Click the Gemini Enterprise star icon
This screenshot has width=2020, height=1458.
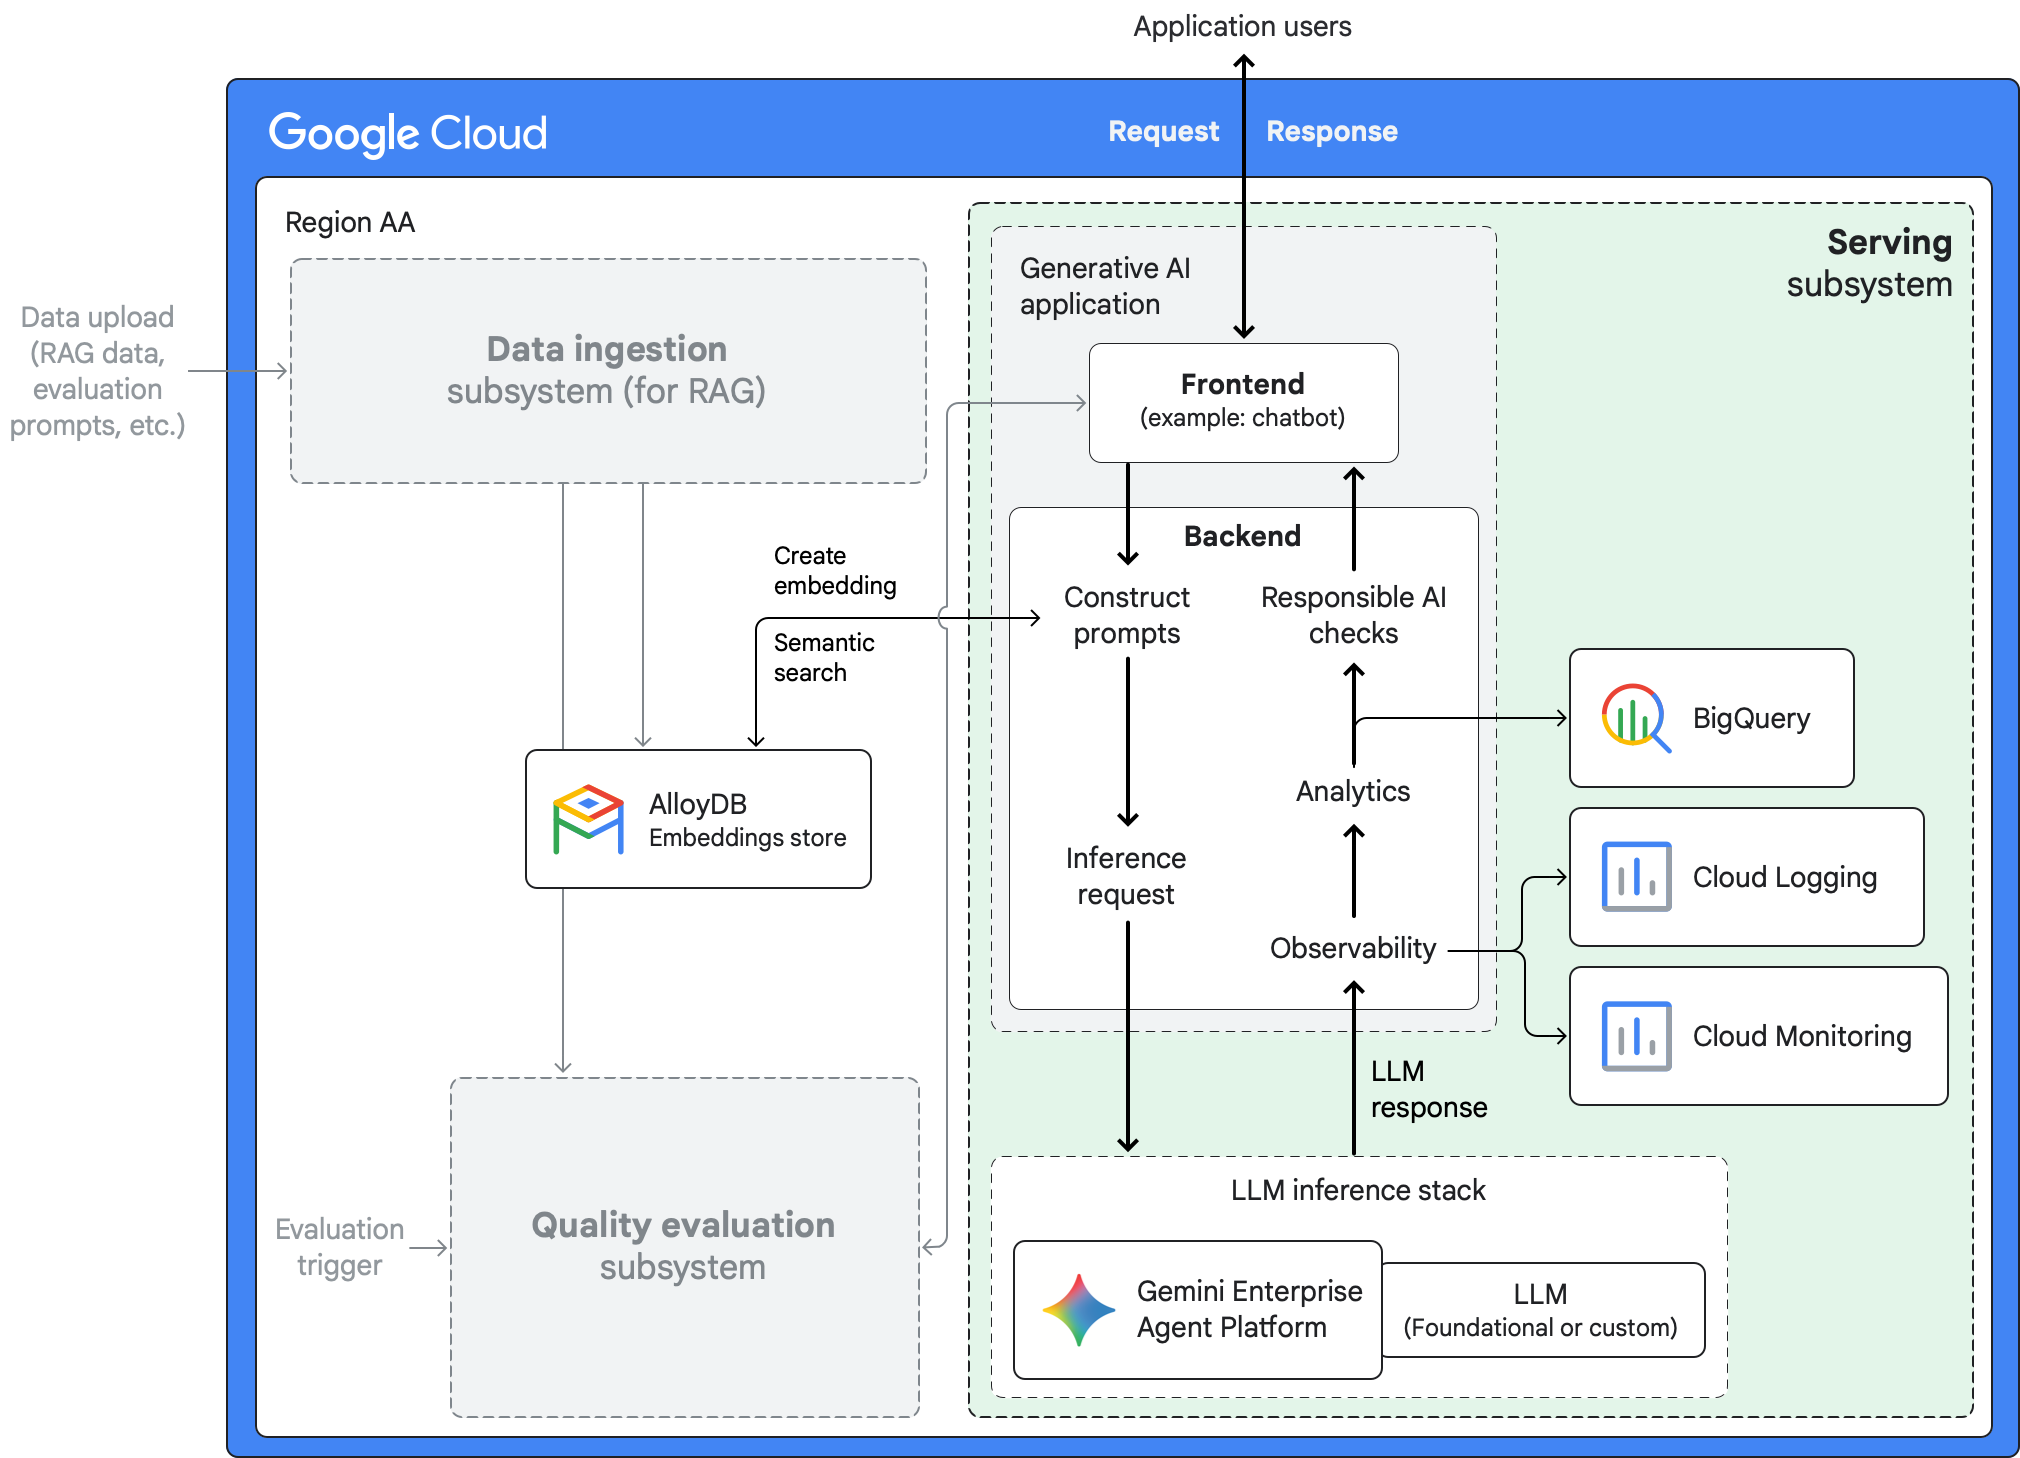click(x=1078, y=1309)
